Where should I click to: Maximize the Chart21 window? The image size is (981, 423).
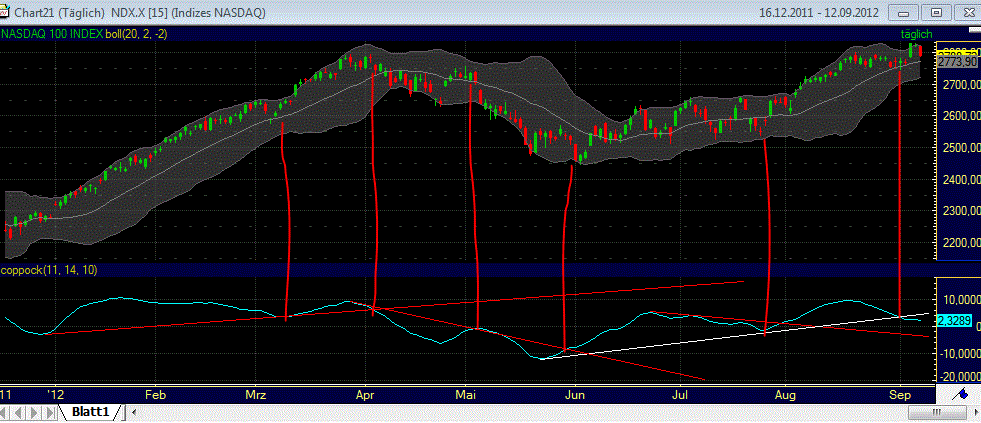pos(937,12)
